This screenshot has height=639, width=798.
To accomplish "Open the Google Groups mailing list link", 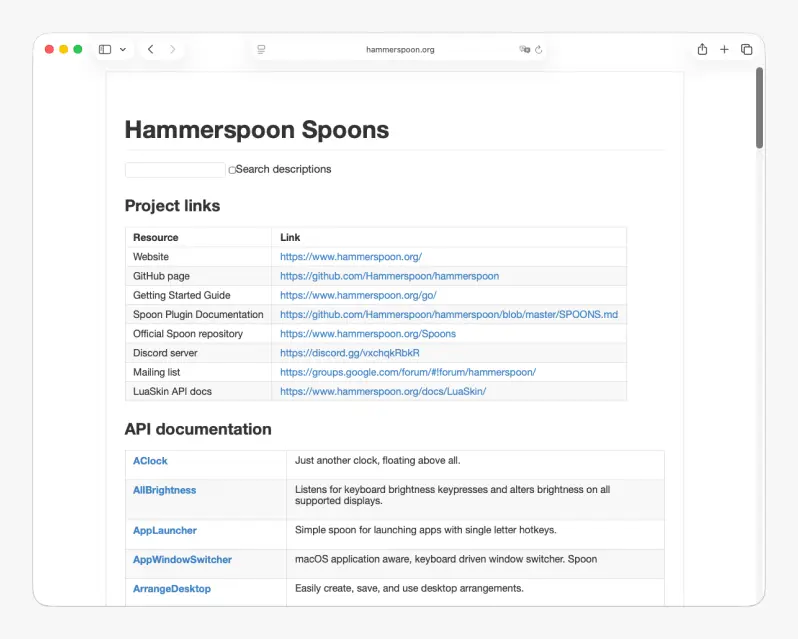I will (x=408, y=372).
